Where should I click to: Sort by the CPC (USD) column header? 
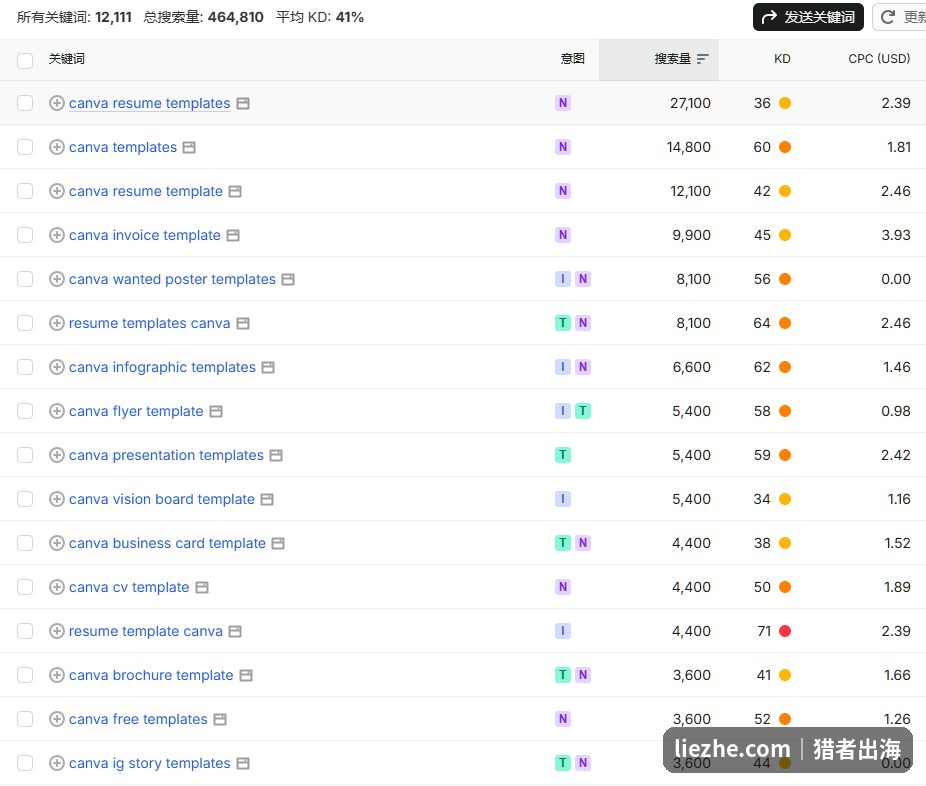click(x=879, y=59)
